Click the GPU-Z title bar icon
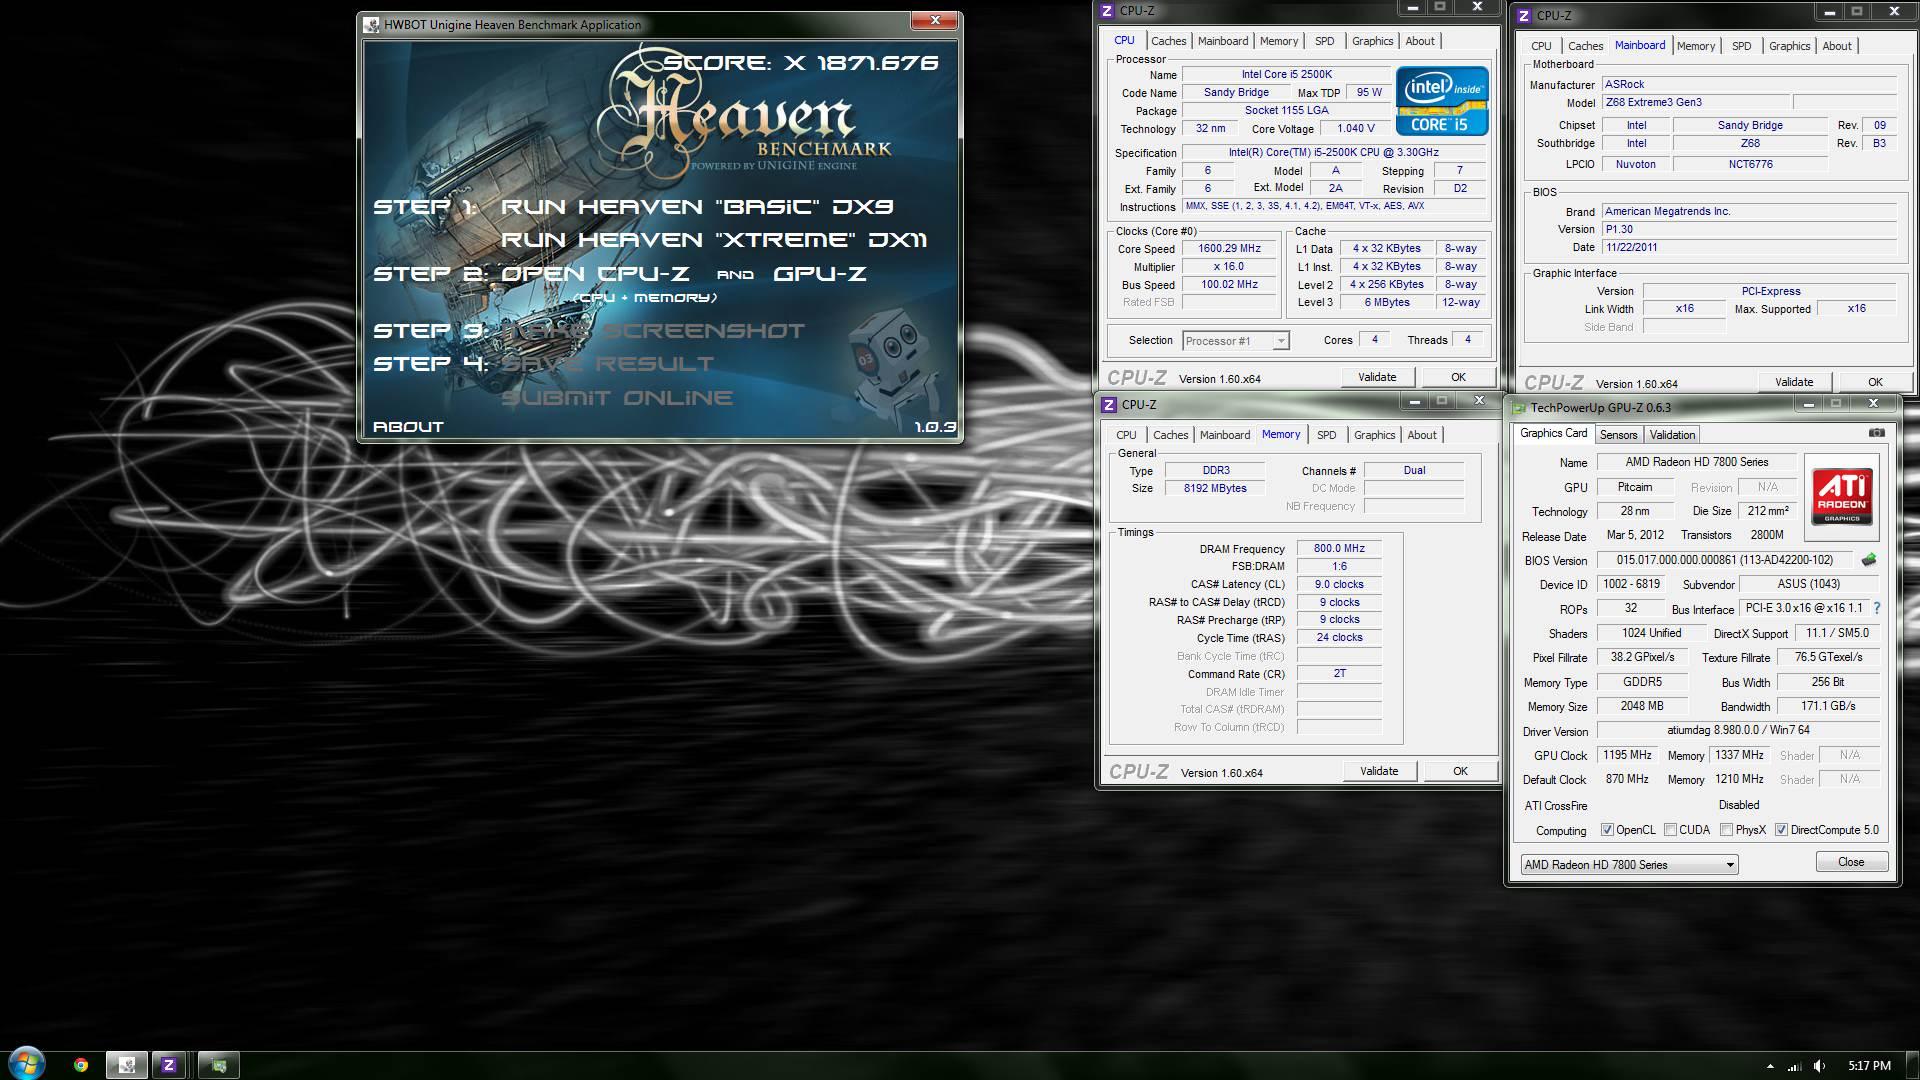This screenshot has width=1920, height=1080. tap(1519, 408)
